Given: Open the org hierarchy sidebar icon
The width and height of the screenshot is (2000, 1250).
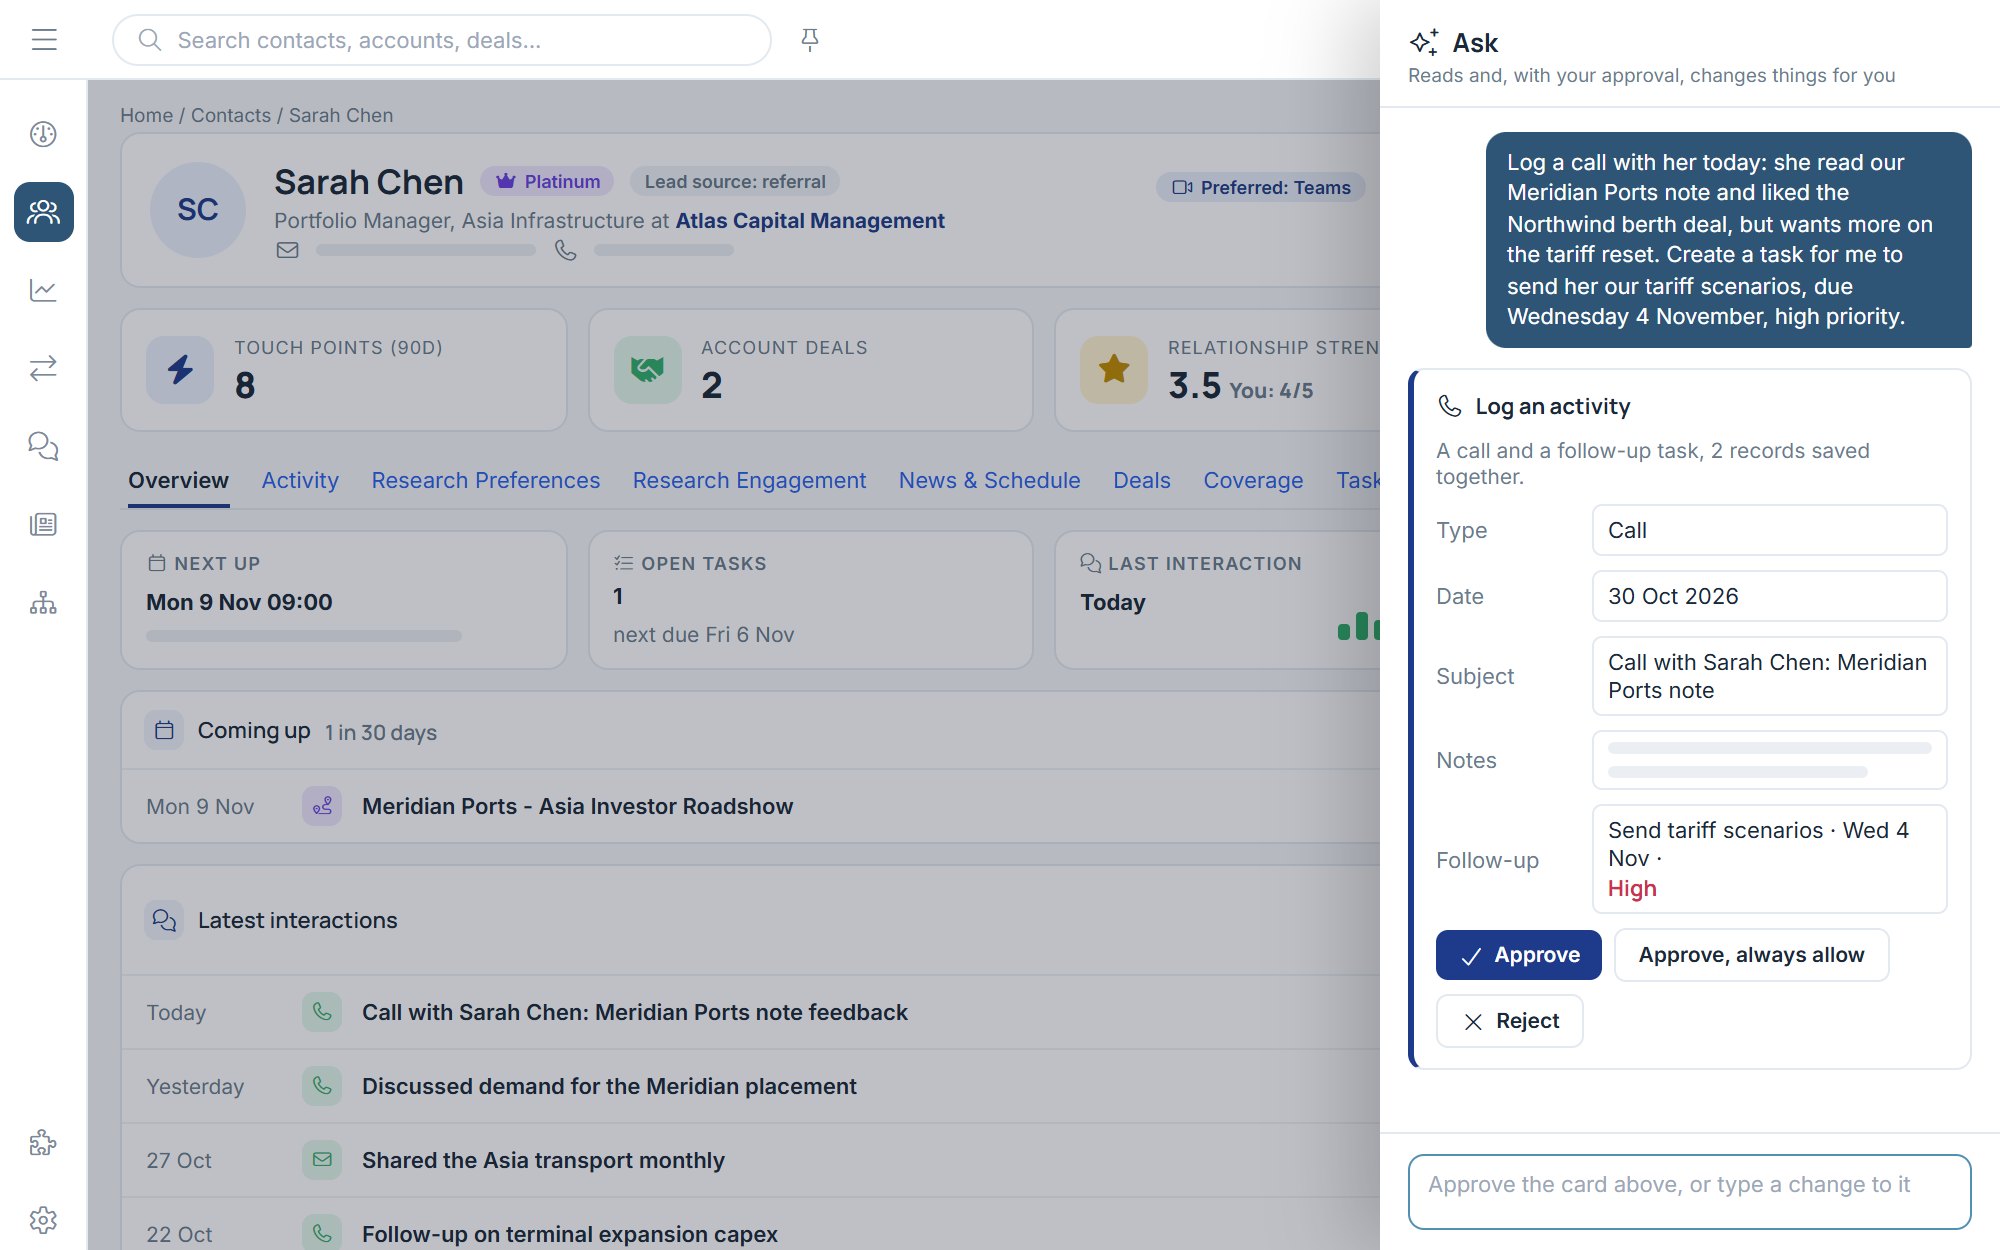Looking at the screenshot, I should (43, 602).
